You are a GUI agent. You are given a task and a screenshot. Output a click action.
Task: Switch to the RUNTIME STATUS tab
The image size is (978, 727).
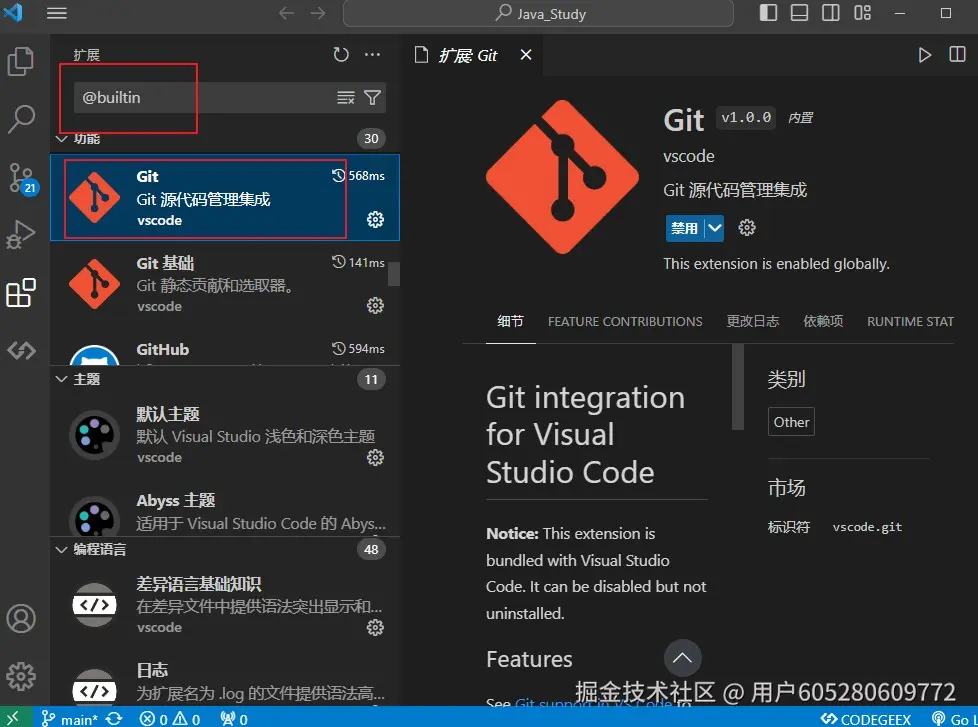(x=910, y=321)
